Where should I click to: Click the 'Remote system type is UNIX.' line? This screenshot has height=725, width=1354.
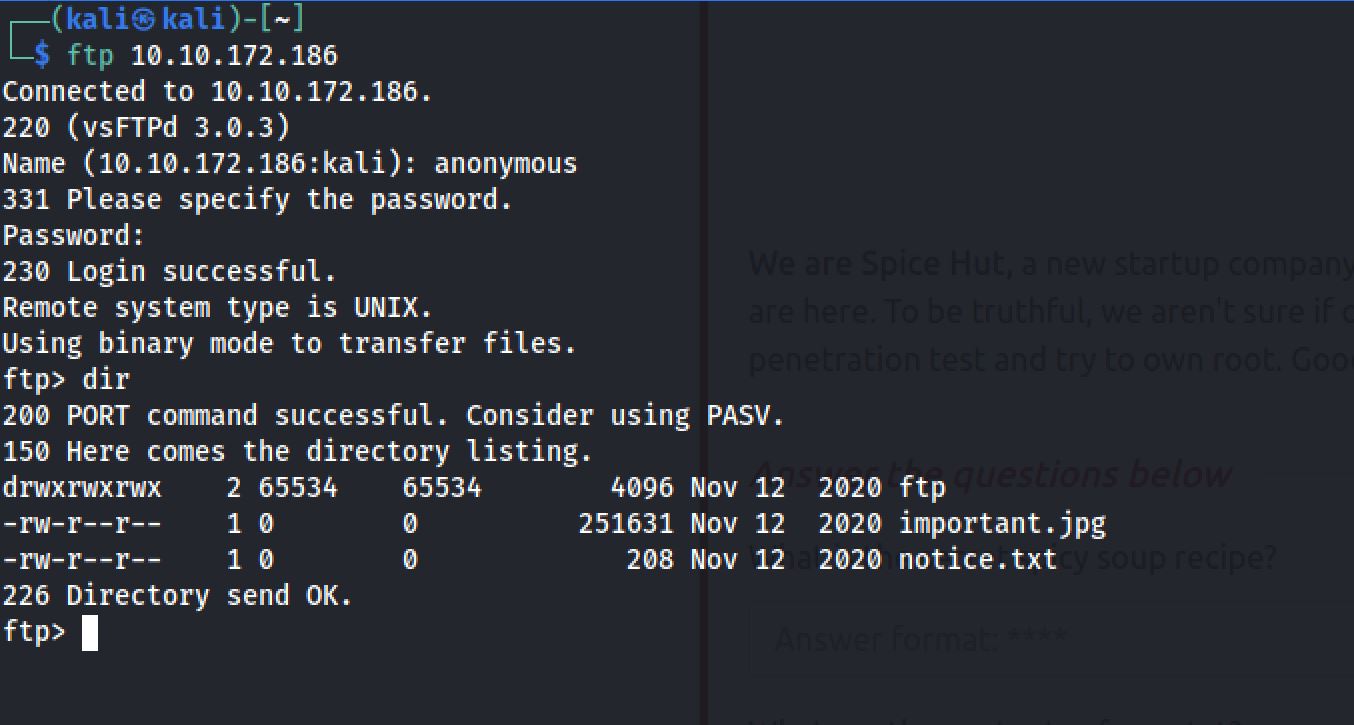[217, 308]
